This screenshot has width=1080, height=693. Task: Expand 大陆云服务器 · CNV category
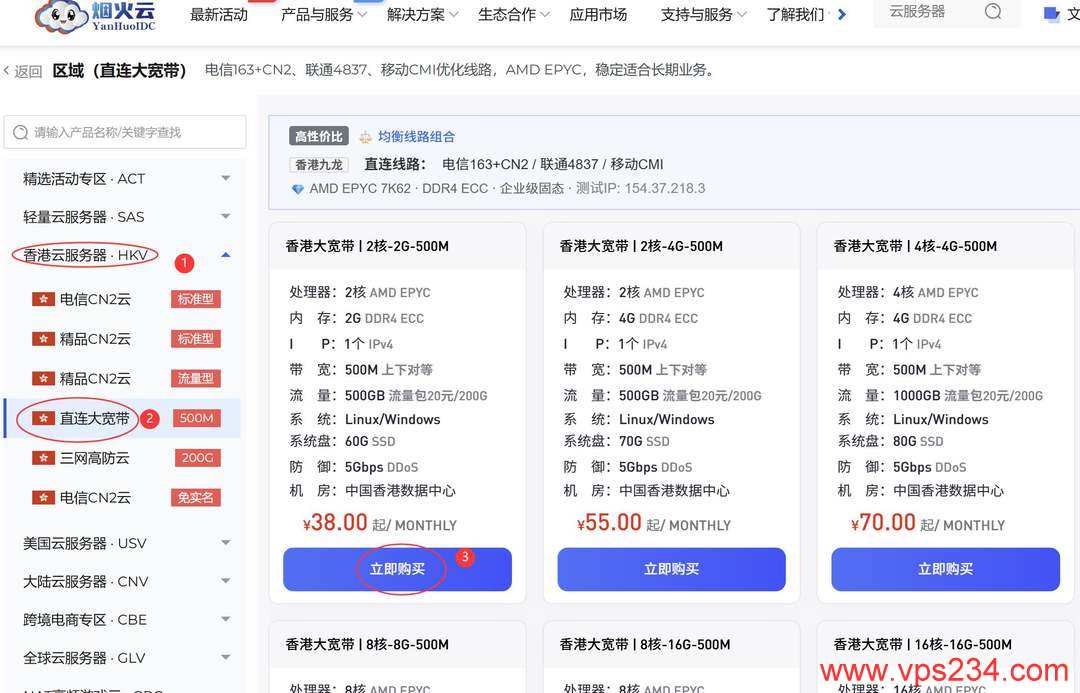[126, 581]
